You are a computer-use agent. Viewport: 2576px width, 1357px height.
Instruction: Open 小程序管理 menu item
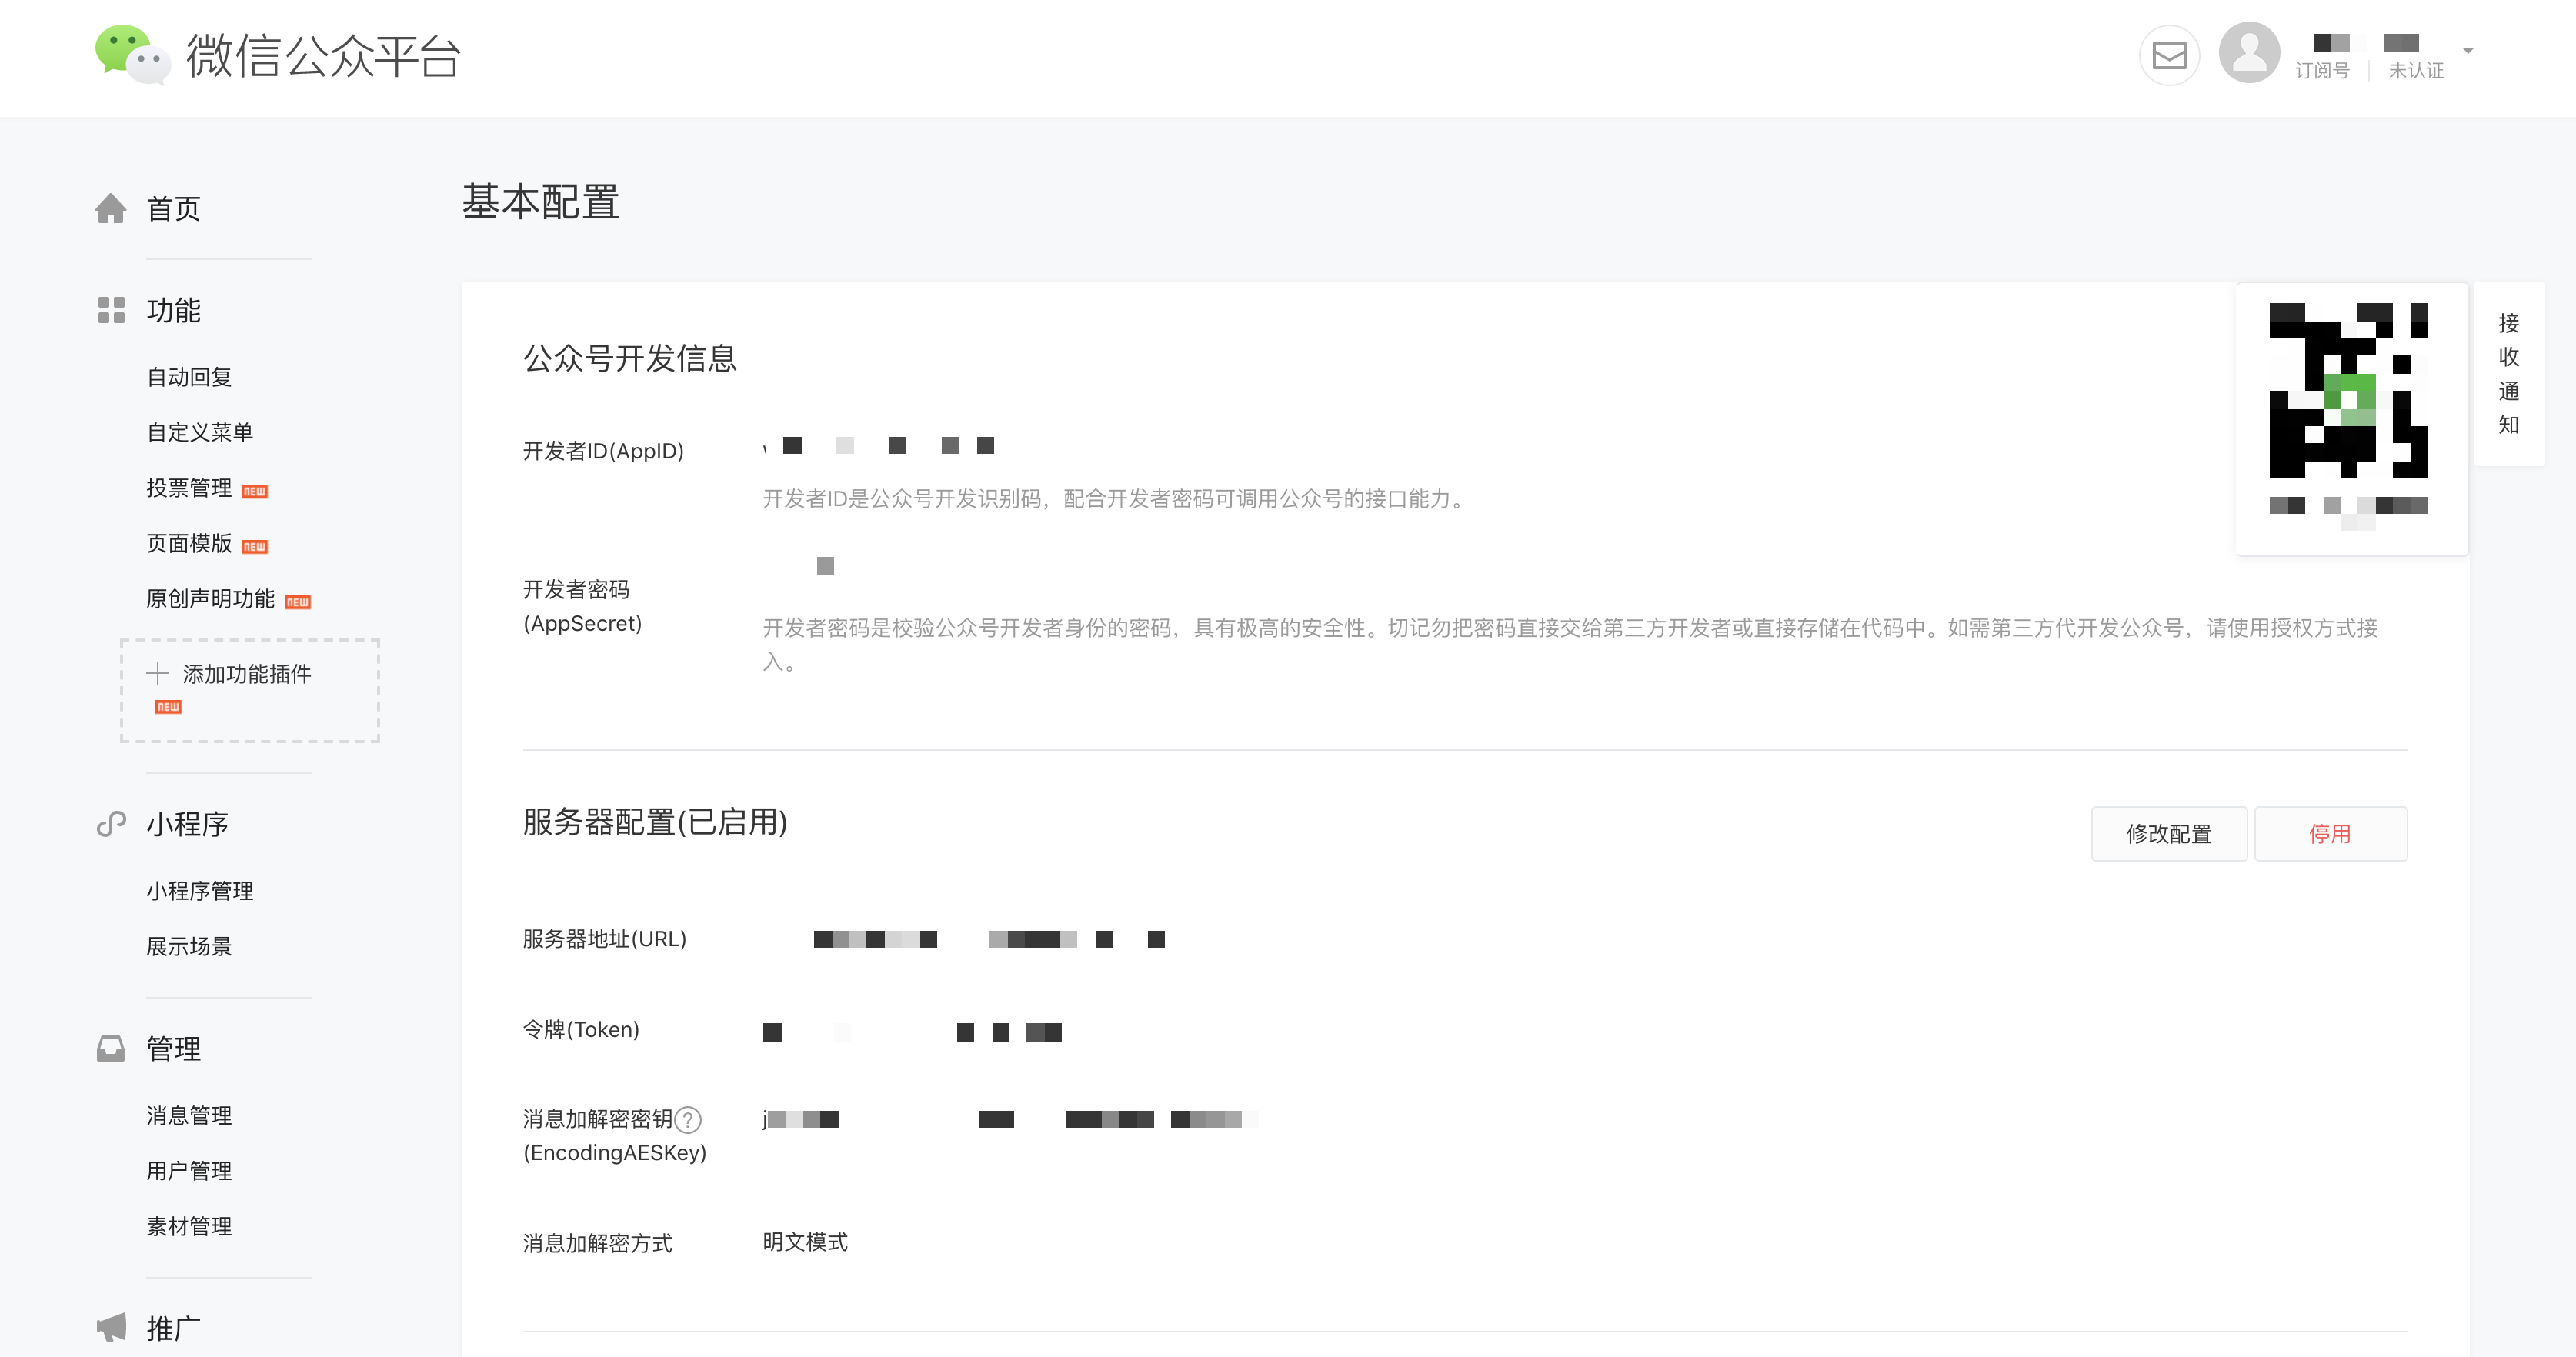(x=200, y=891)
